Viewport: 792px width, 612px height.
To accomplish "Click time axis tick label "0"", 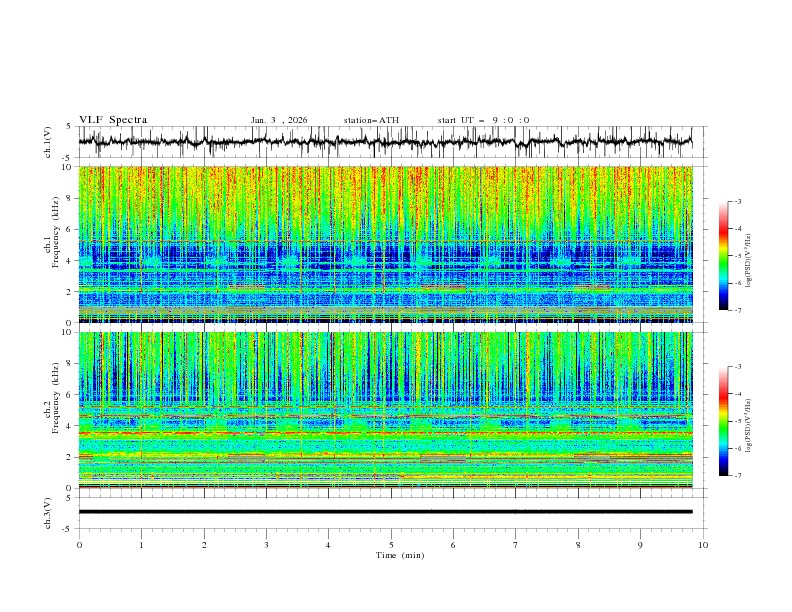I will point(79,545).
